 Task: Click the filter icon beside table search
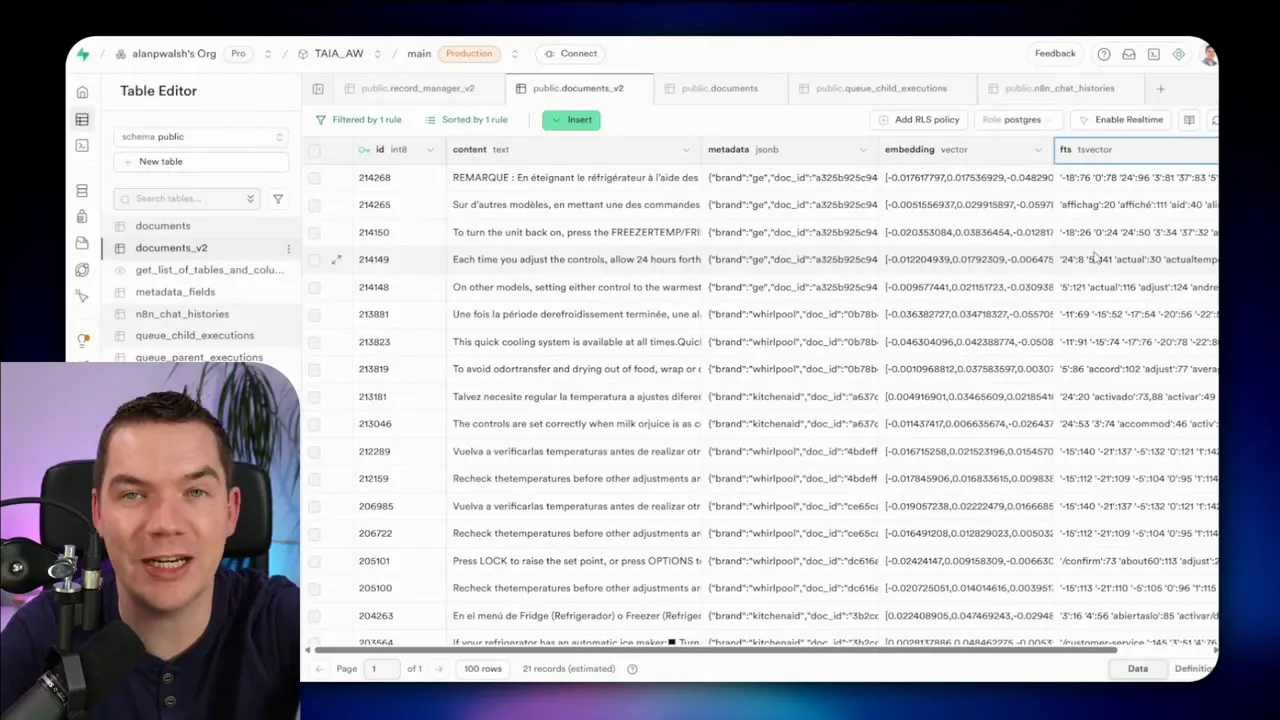[278, 199]
